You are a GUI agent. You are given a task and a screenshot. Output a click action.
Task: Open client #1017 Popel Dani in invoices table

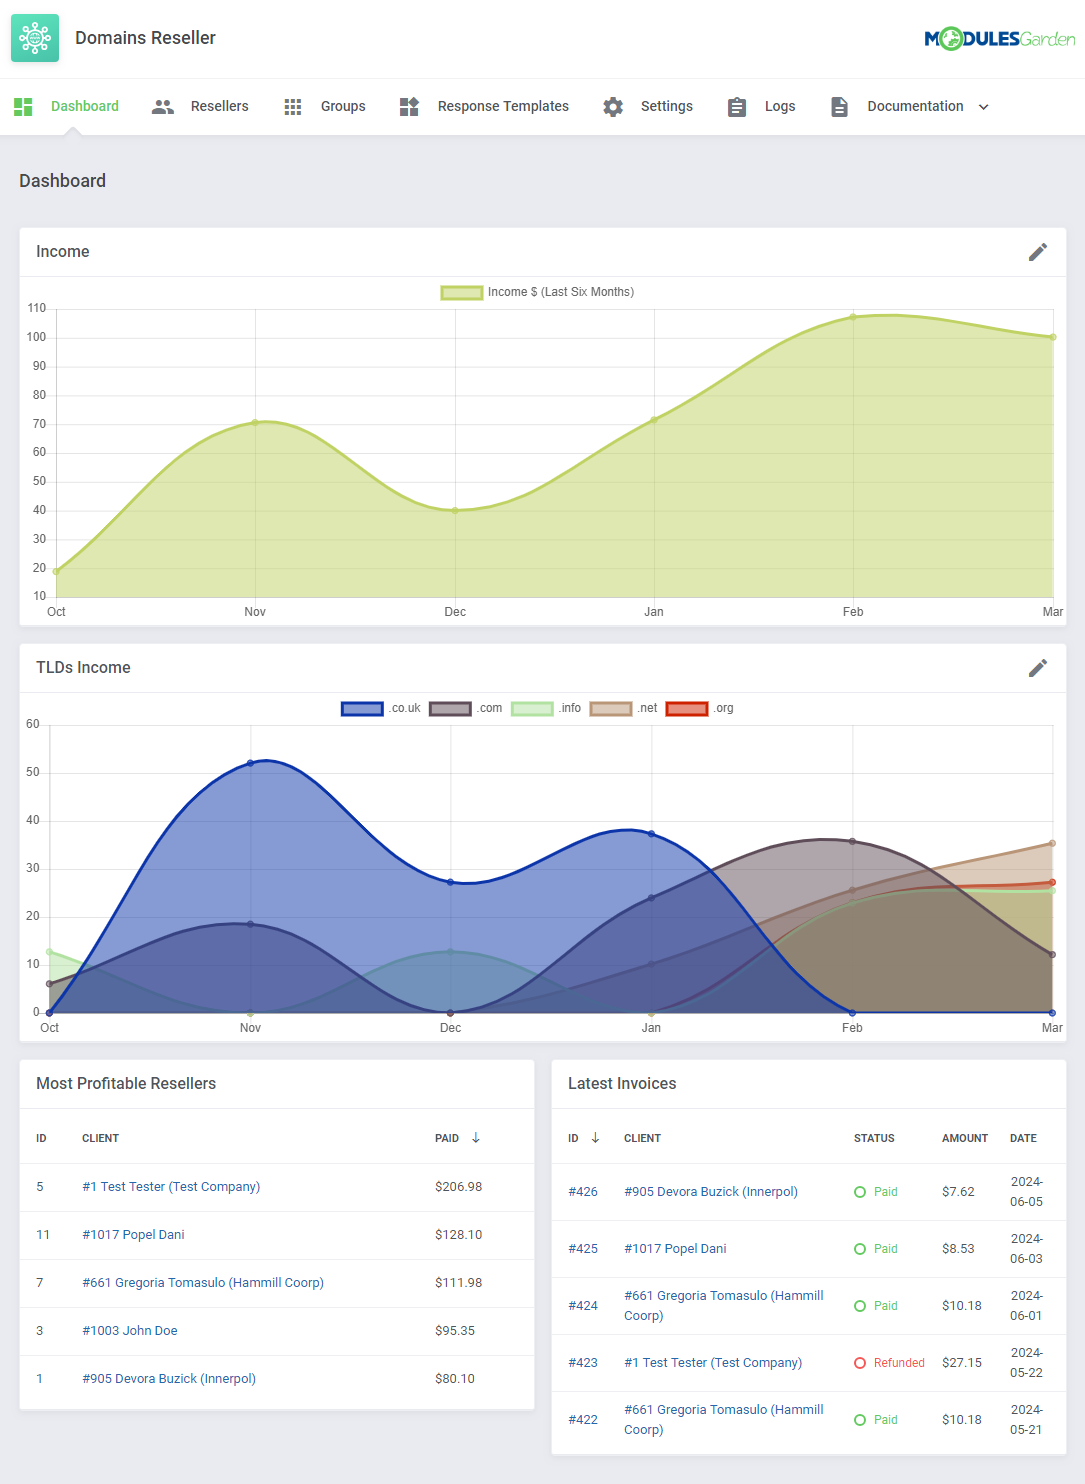pos(675,1249)
